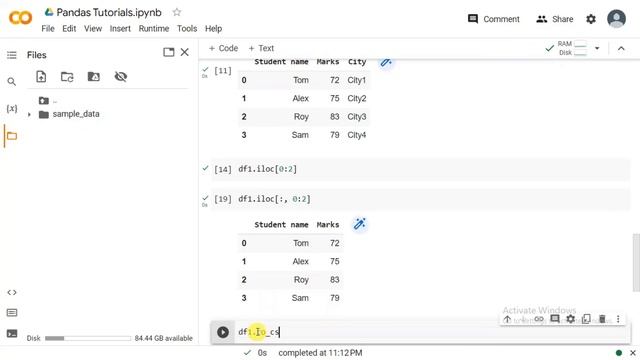Go to the parent directory folder

(x=44, y=100)
